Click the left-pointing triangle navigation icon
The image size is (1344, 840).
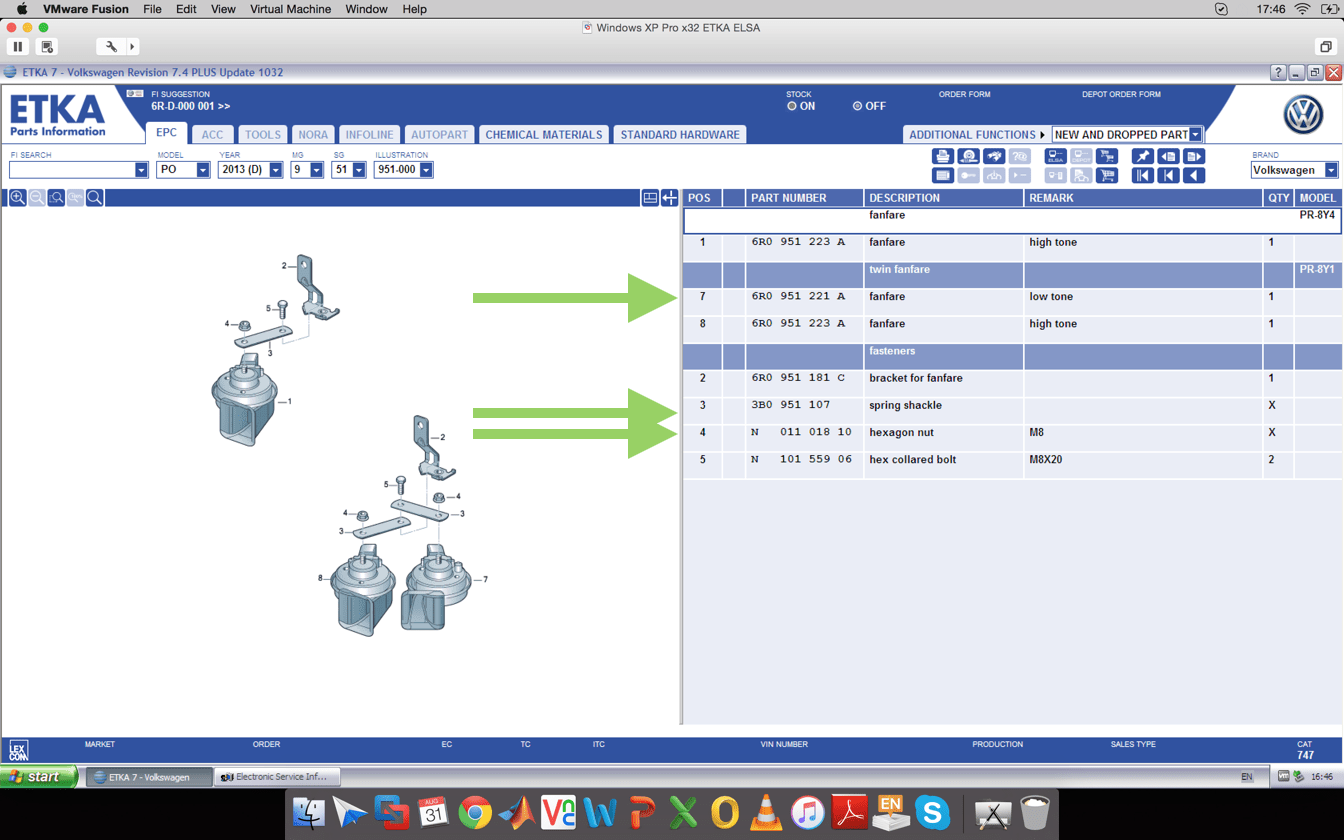point(1193,175)
